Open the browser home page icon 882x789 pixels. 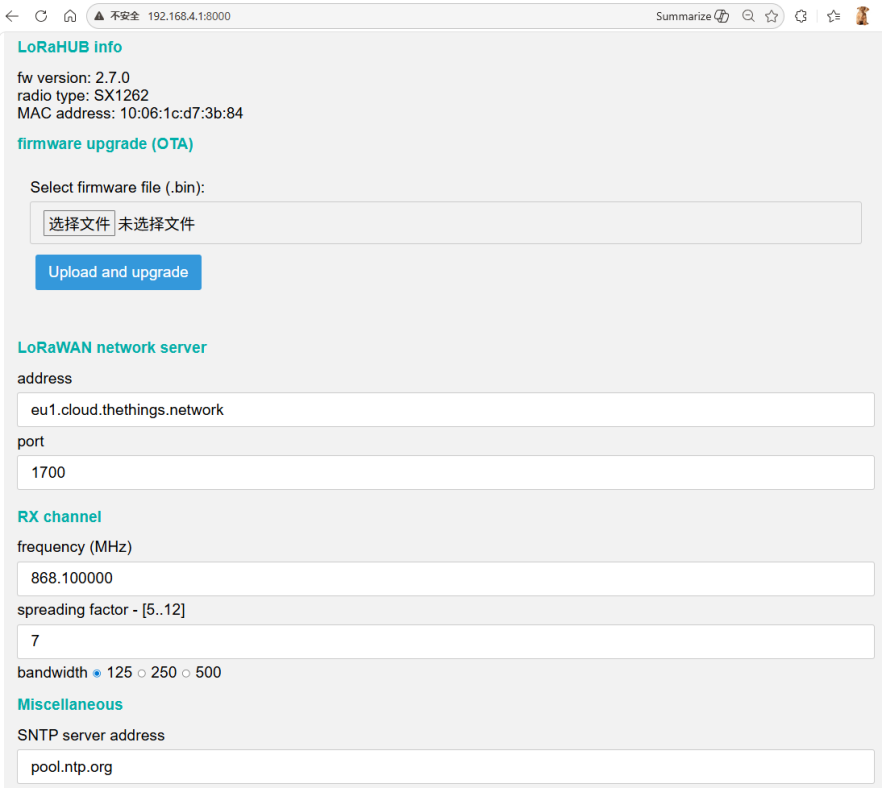(70, 16)
